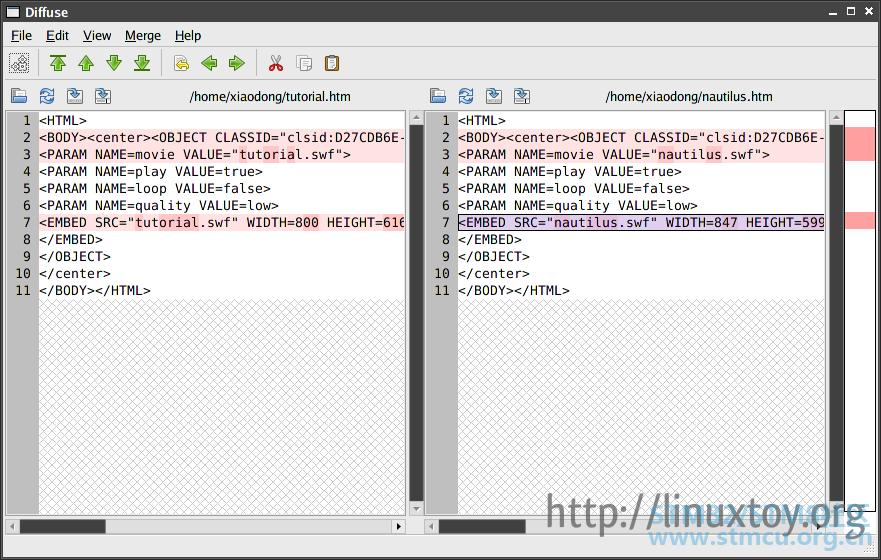881x560 pixels.
Task: Click the PARAM NAME=movie VALUE="nautilus.swf" line
Action: [641, 154]
